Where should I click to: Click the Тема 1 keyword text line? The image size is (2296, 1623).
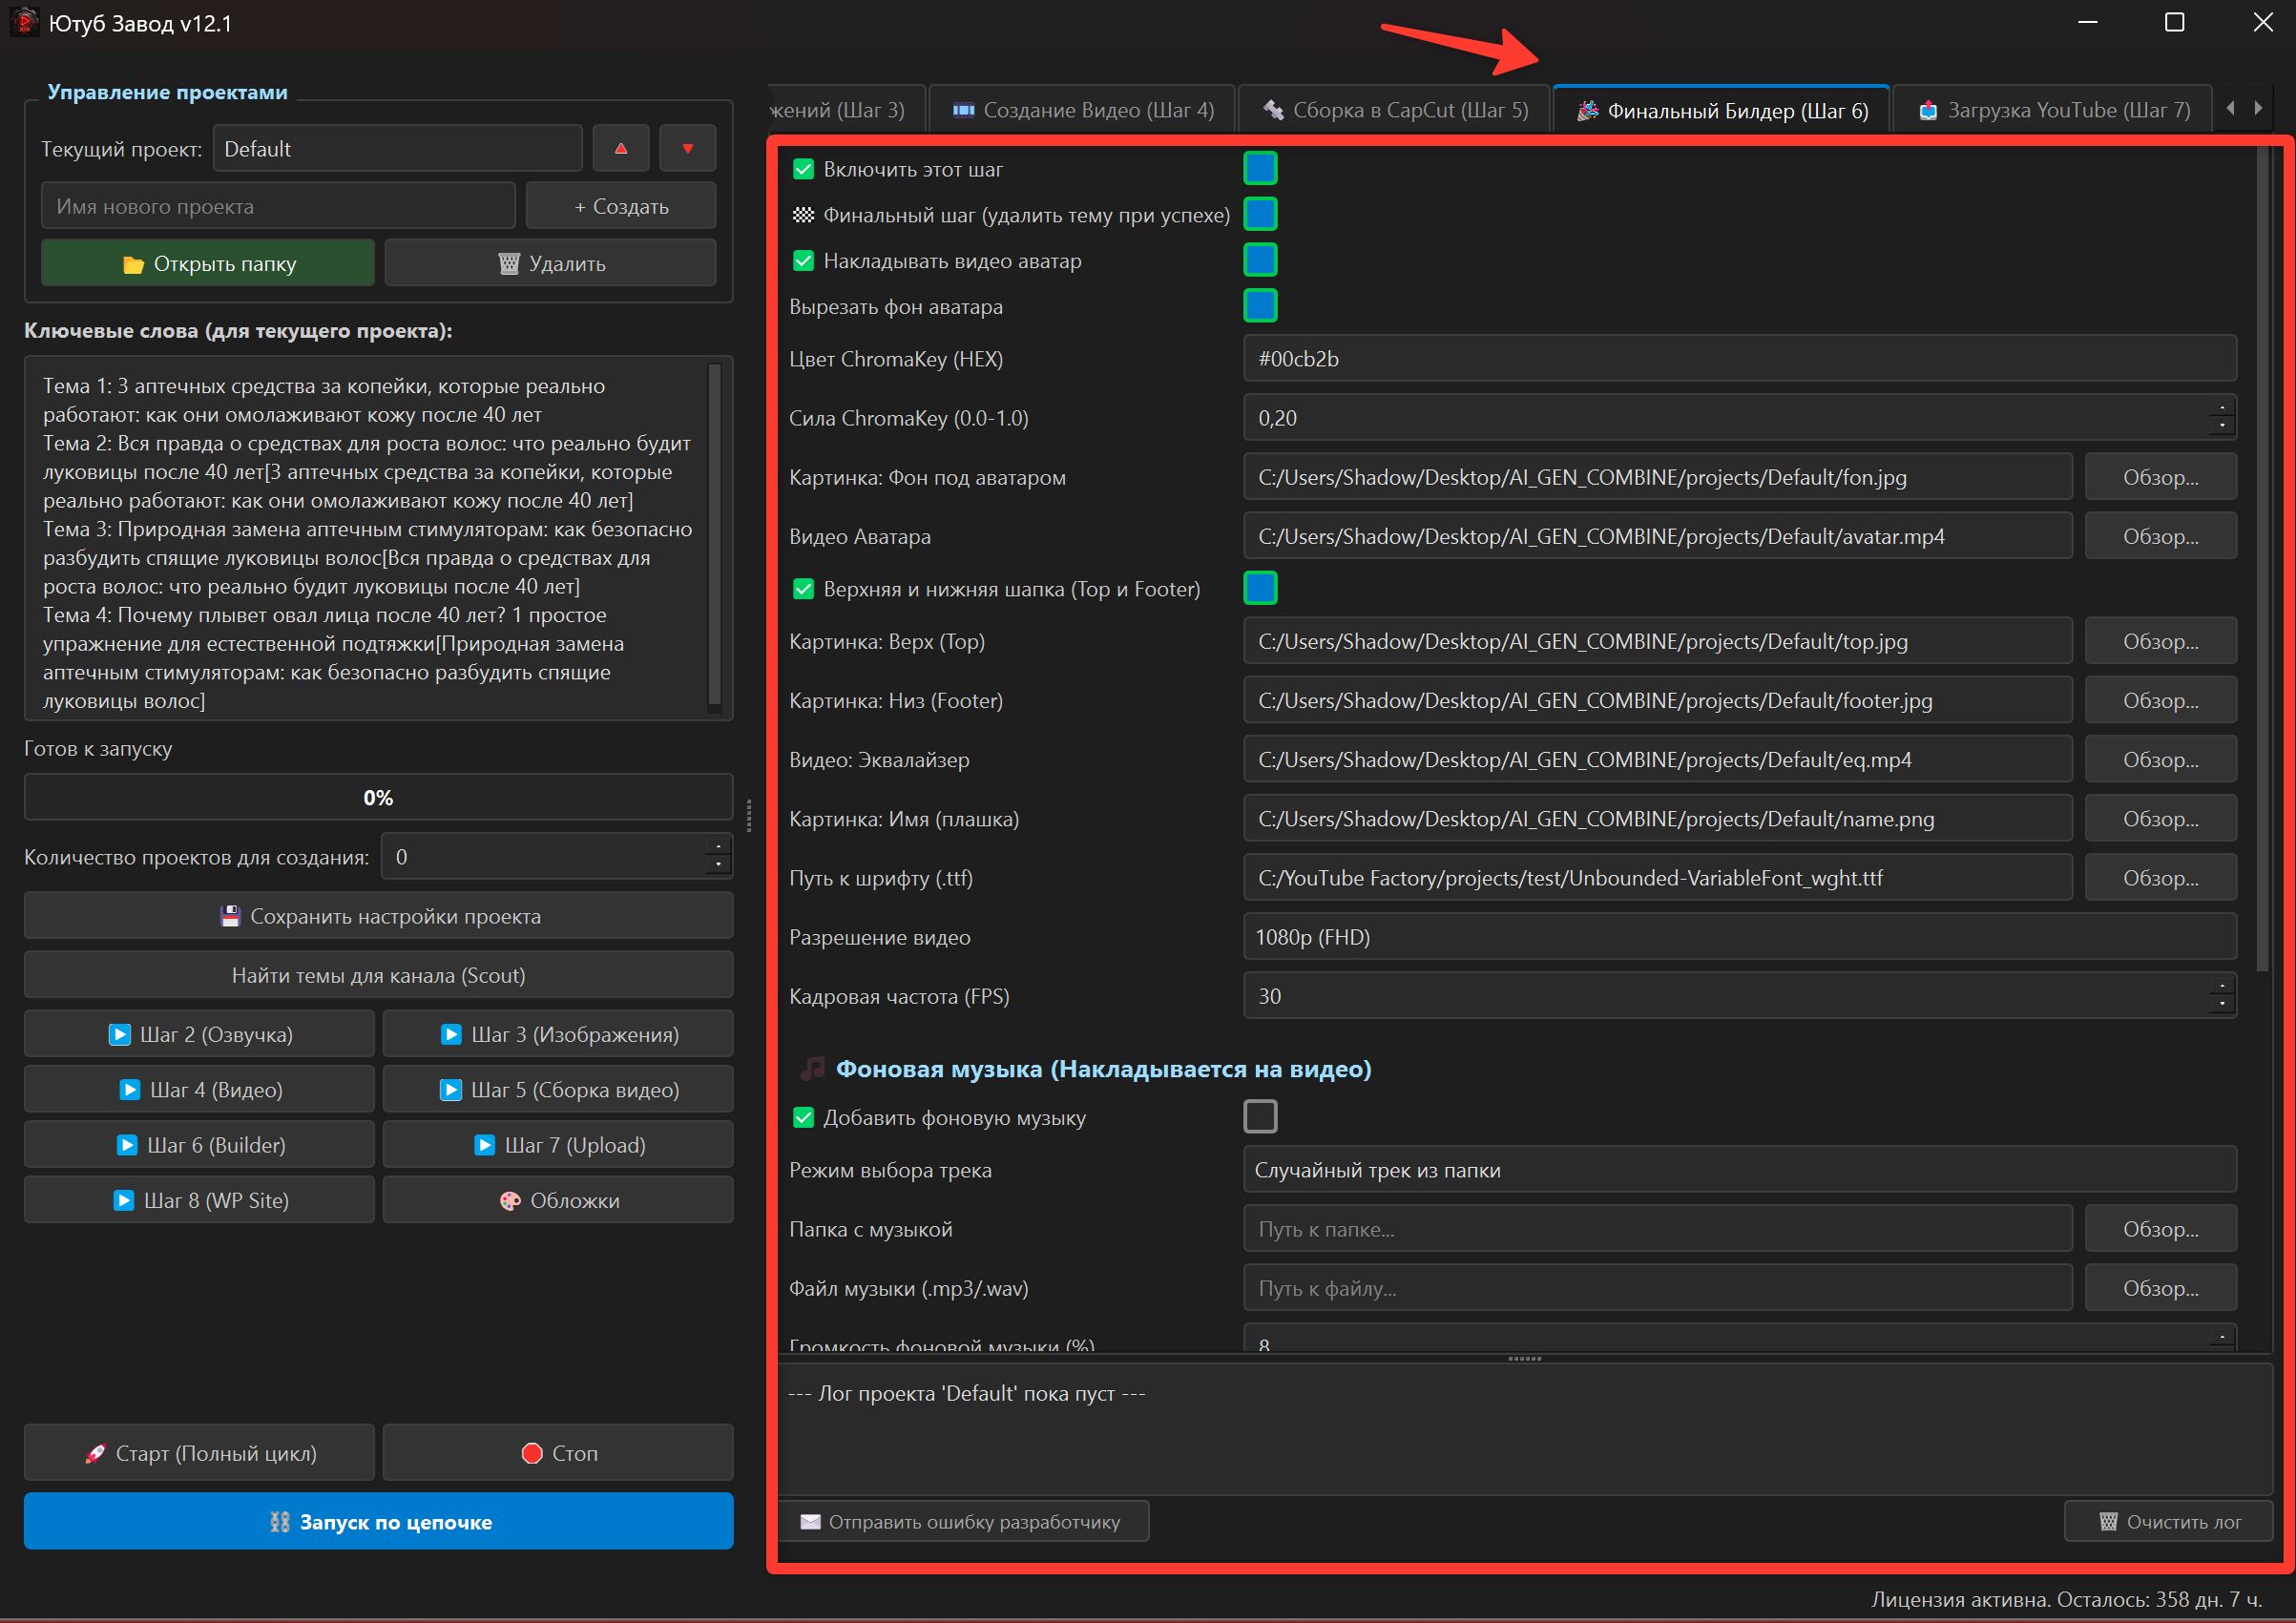click(x=324, y=400)
